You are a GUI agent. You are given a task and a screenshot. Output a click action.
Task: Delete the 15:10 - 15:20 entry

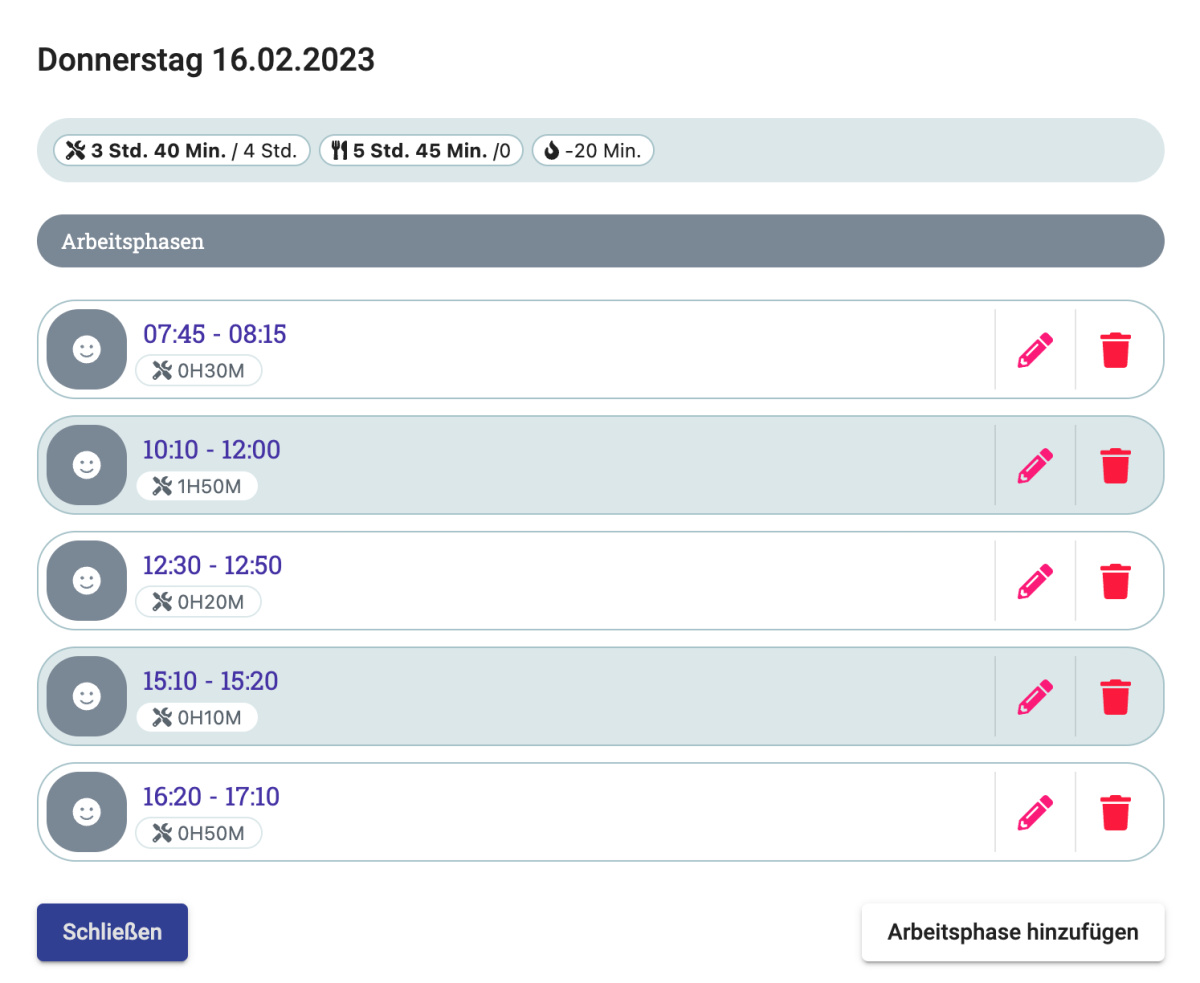pos(1116,697)
